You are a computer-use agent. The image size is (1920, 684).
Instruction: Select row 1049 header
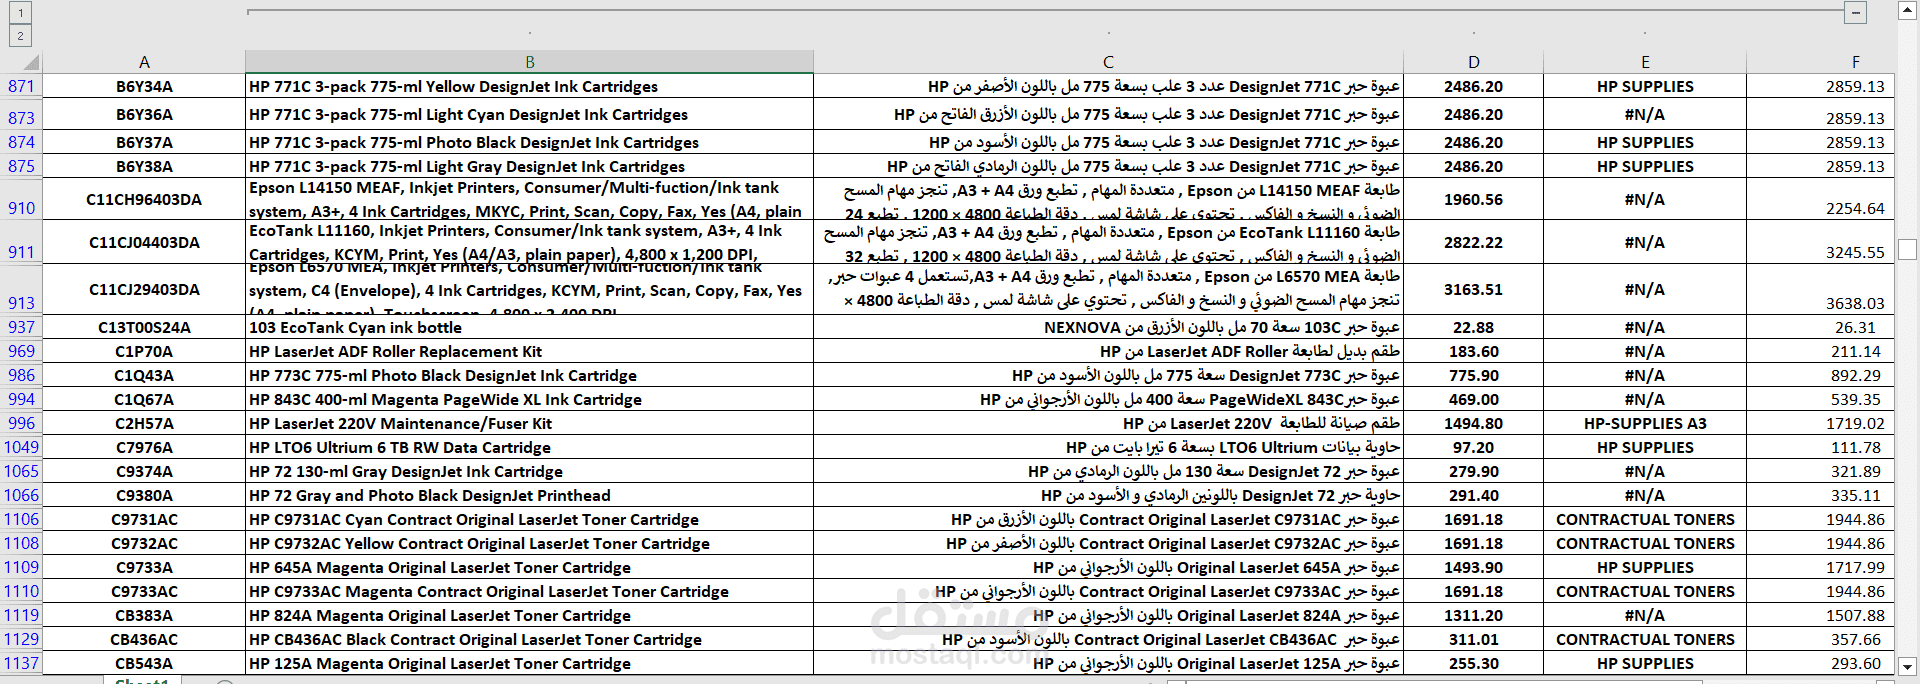click(x=21, y=447)
